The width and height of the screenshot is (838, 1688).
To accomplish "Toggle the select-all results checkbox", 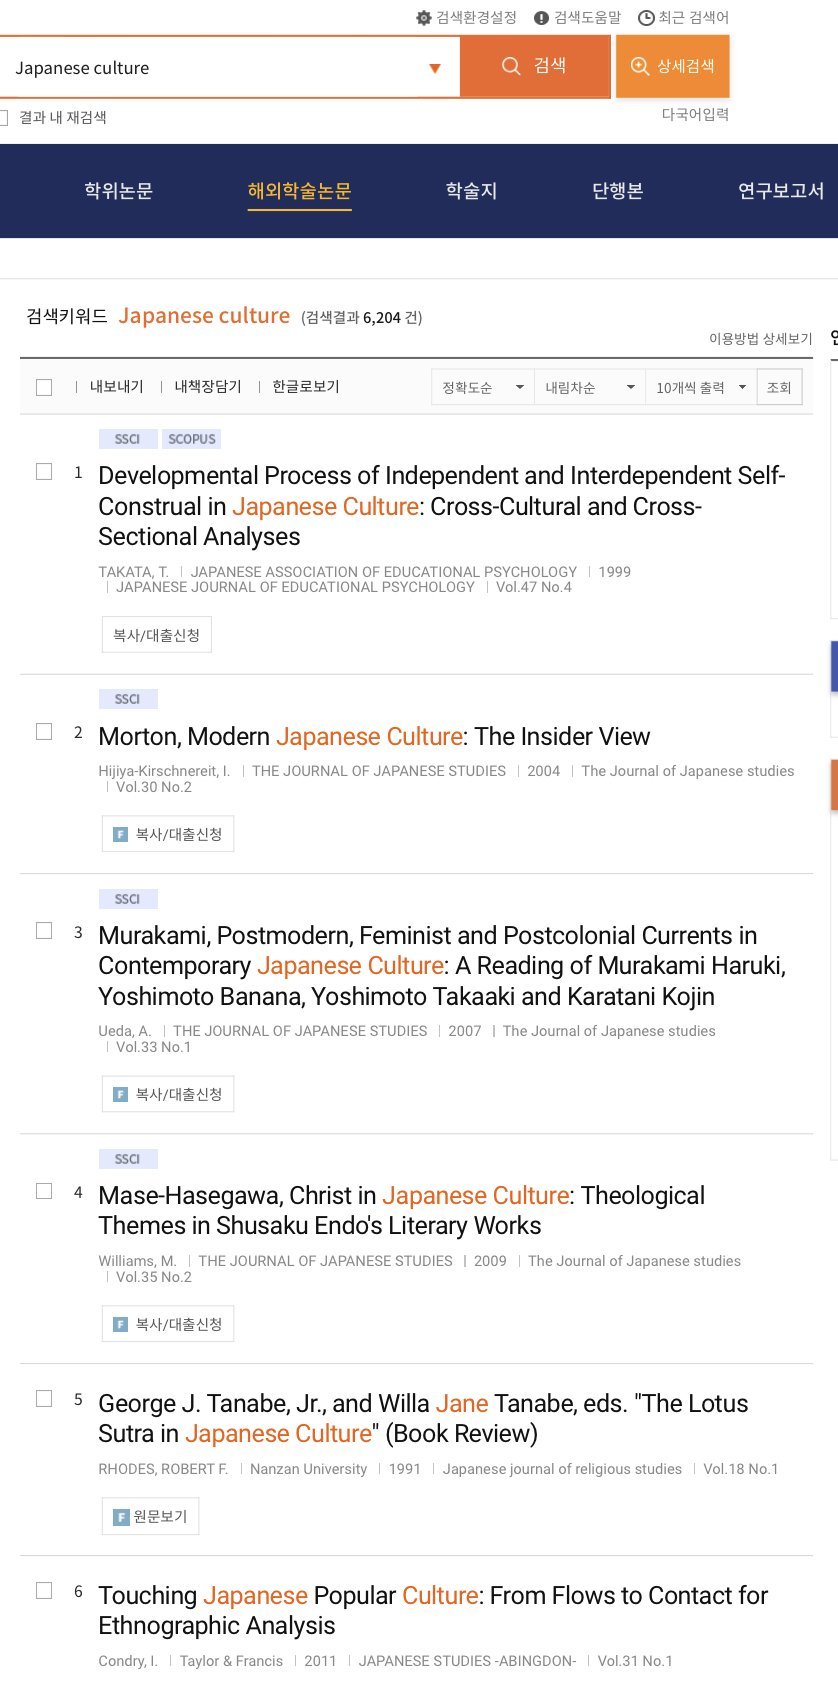I will [x=44, y=387].
